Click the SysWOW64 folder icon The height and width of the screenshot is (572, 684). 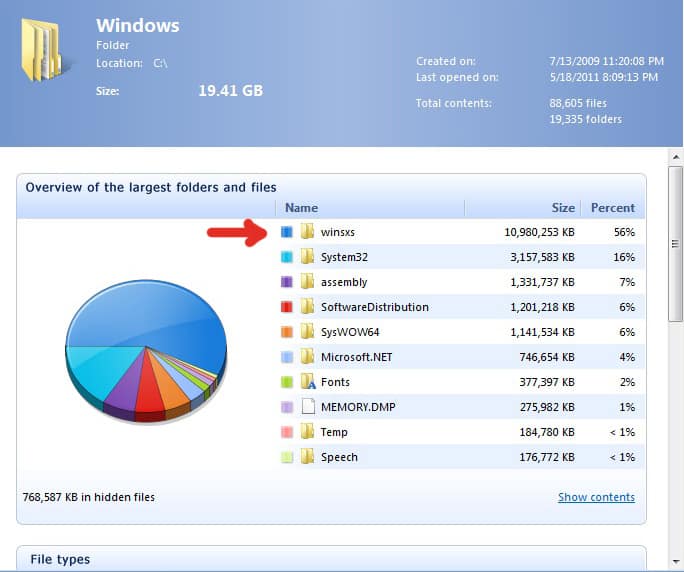(308, 332)
